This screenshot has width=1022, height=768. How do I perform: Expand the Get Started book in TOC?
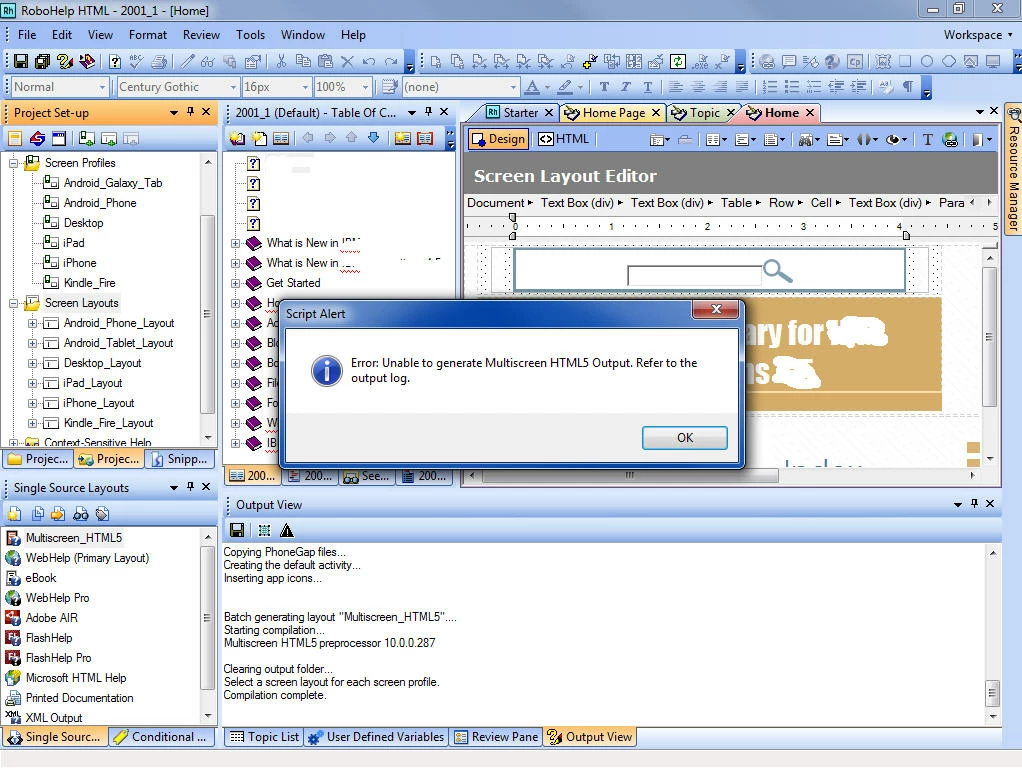point(235,283)
